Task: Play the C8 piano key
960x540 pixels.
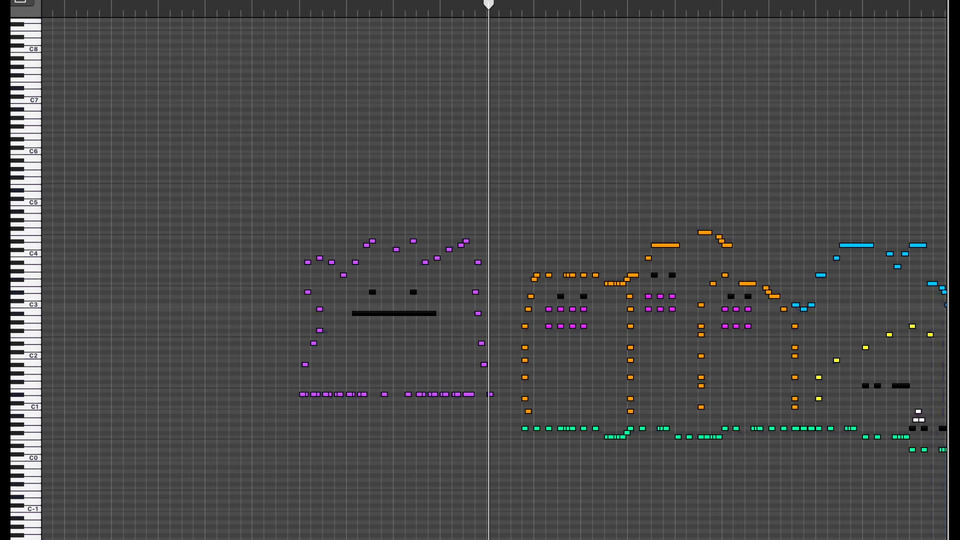Action: pos(26,49)
